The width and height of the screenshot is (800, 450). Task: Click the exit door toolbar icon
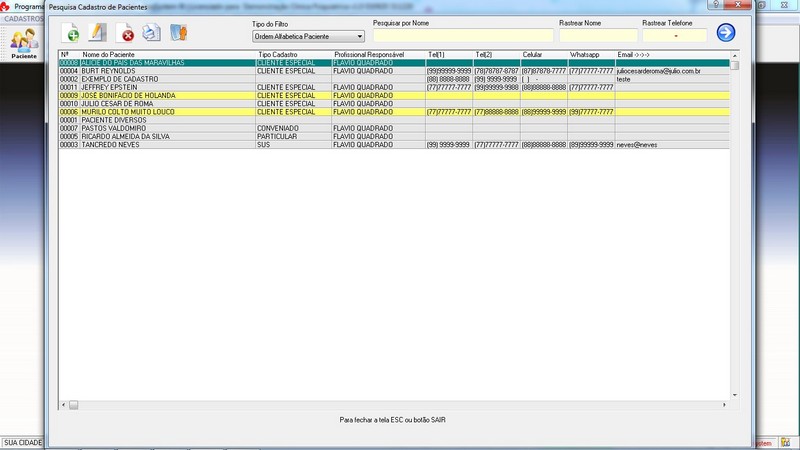tap(179, 33)
